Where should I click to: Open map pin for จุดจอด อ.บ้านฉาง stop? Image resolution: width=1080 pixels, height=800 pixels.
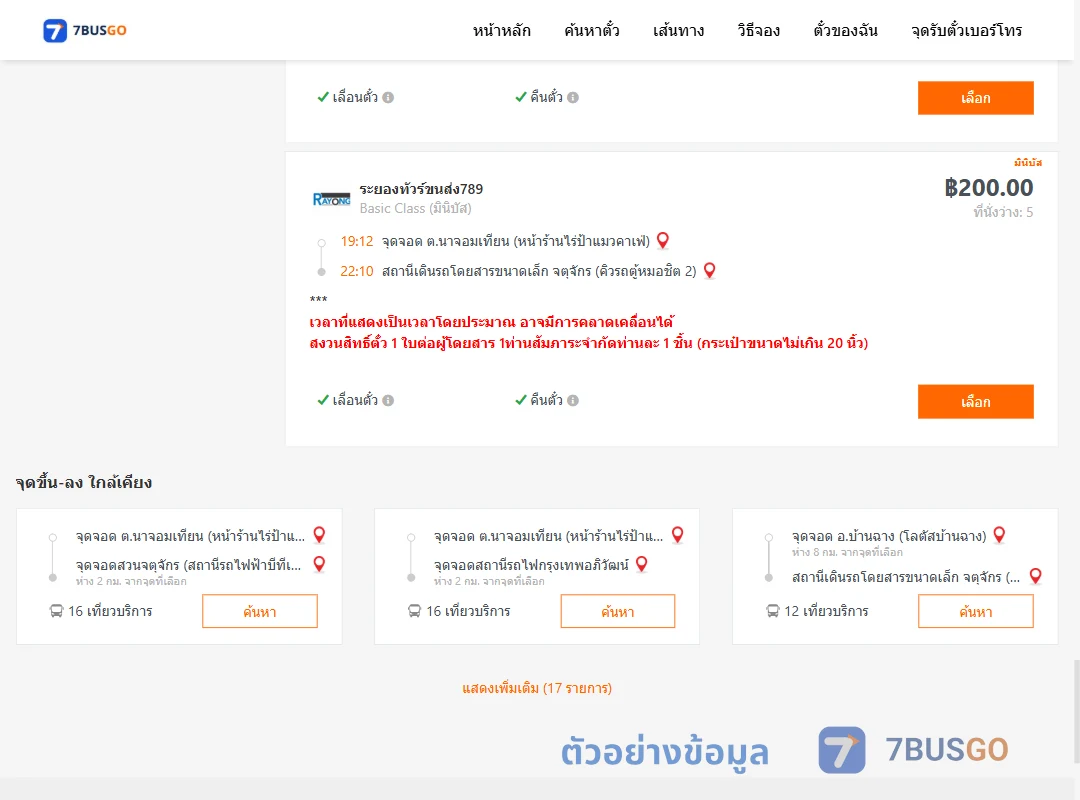click(999, 535)
